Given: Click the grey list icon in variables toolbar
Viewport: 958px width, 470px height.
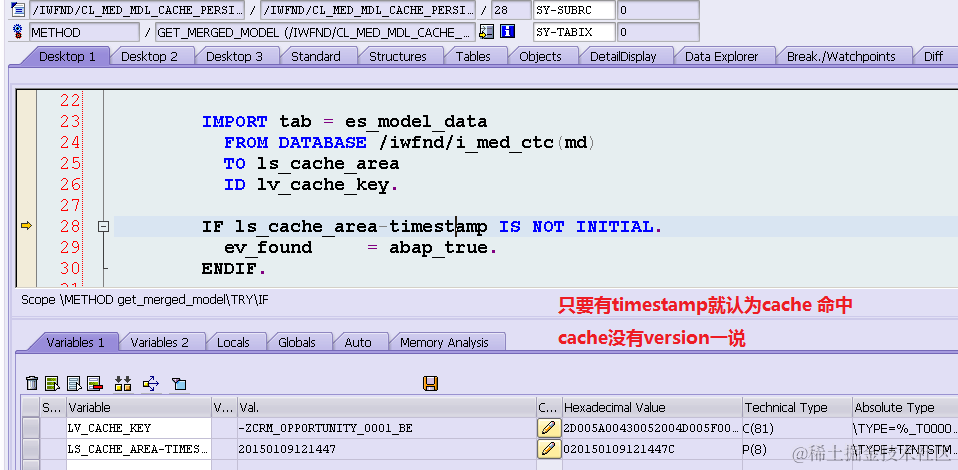Looking at the screenshot, I should pyautogui.click(x=74, y=384).
